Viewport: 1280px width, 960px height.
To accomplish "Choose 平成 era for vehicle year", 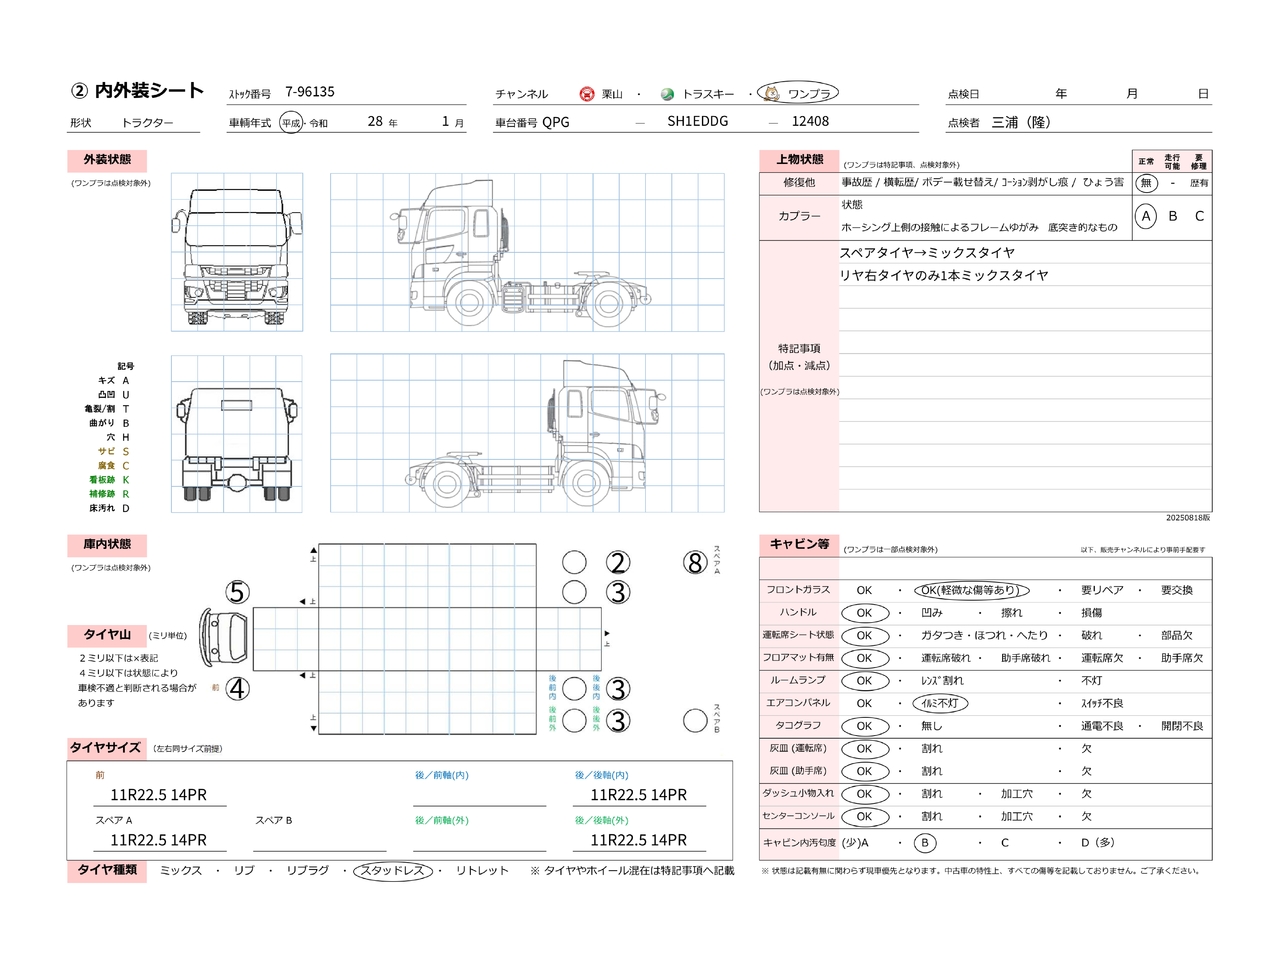I will click(290, 123).
